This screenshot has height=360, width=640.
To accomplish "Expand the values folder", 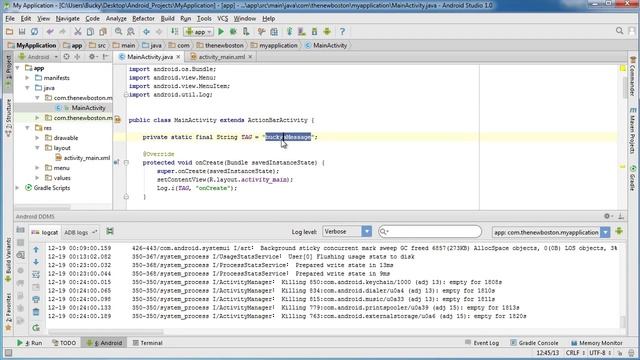I will pos(38,178).
